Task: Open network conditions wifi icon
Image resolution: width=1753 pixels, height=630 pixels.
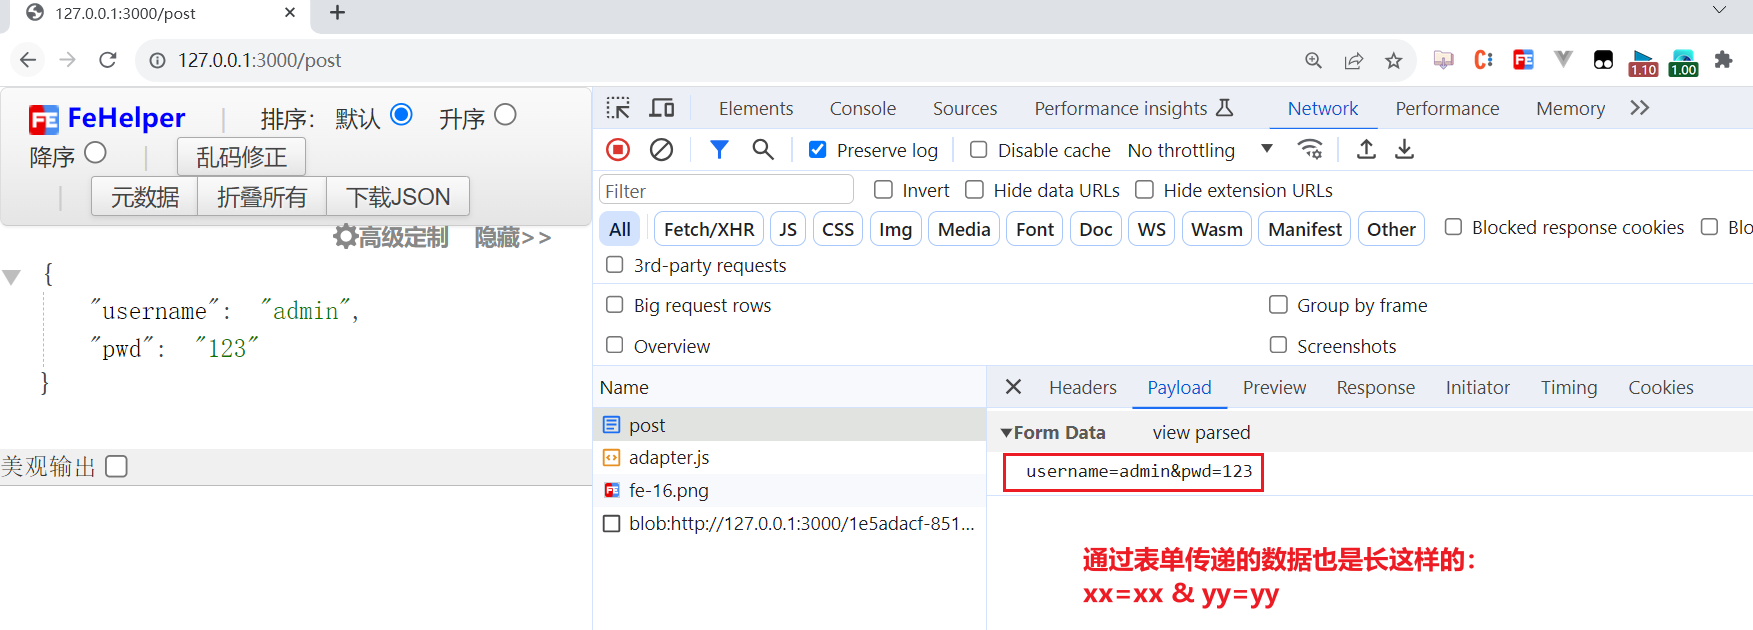Action: pos(1310,150)
